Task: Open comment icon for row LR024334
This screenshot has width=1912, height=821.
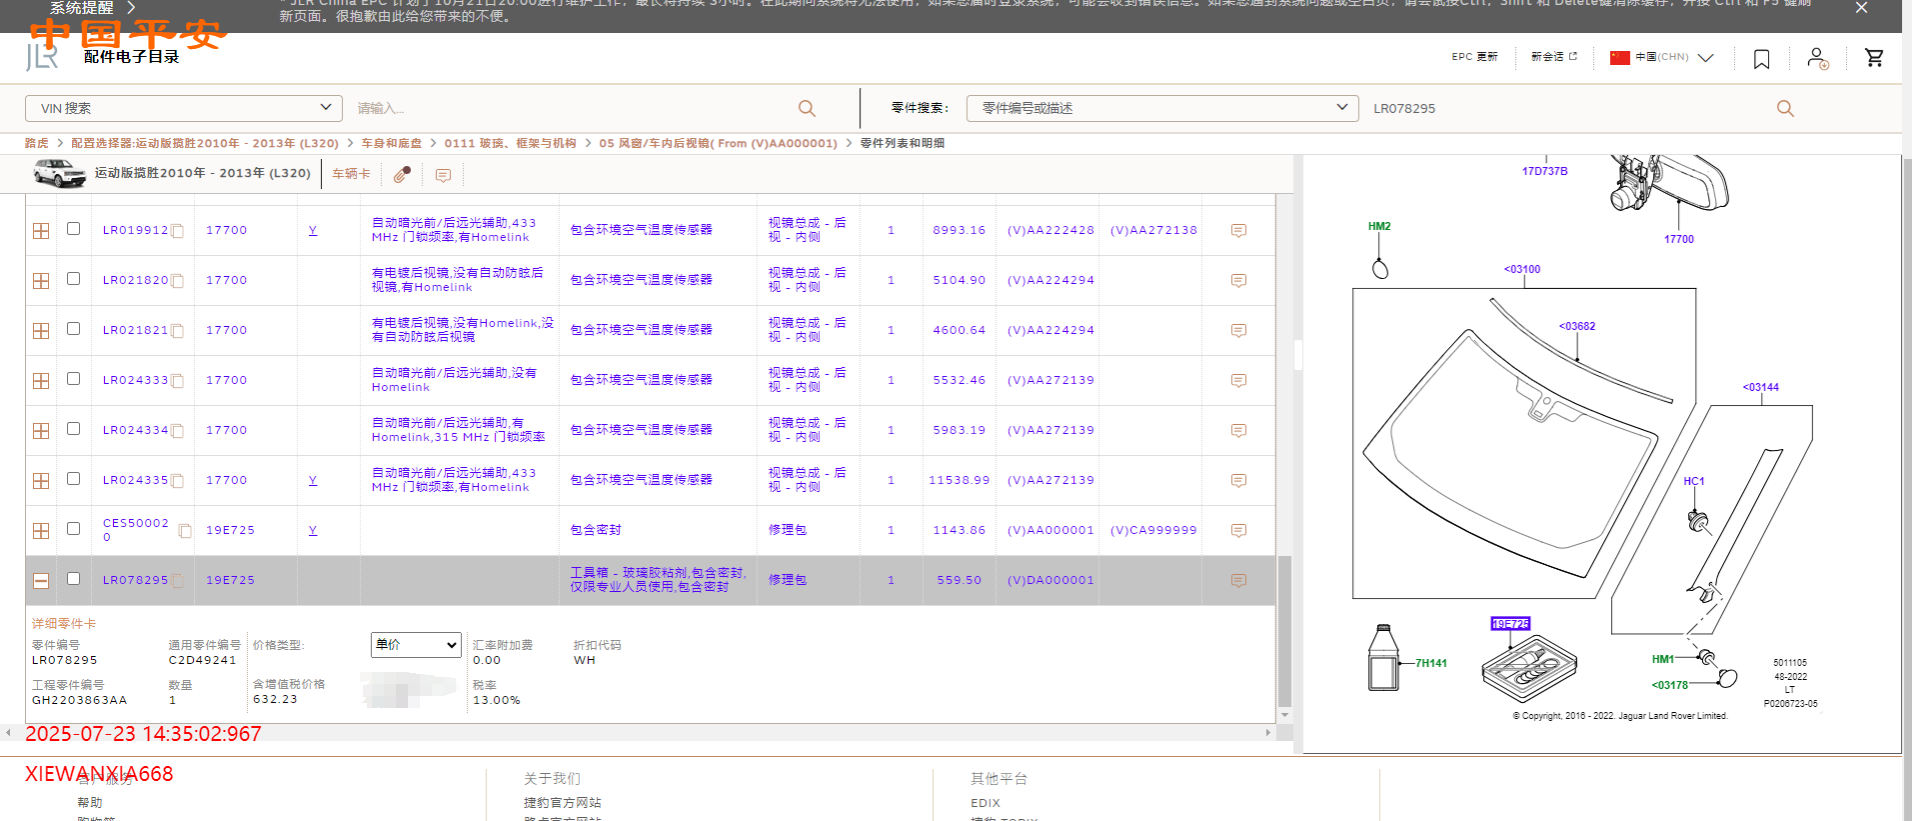Action: (1238, 431)
